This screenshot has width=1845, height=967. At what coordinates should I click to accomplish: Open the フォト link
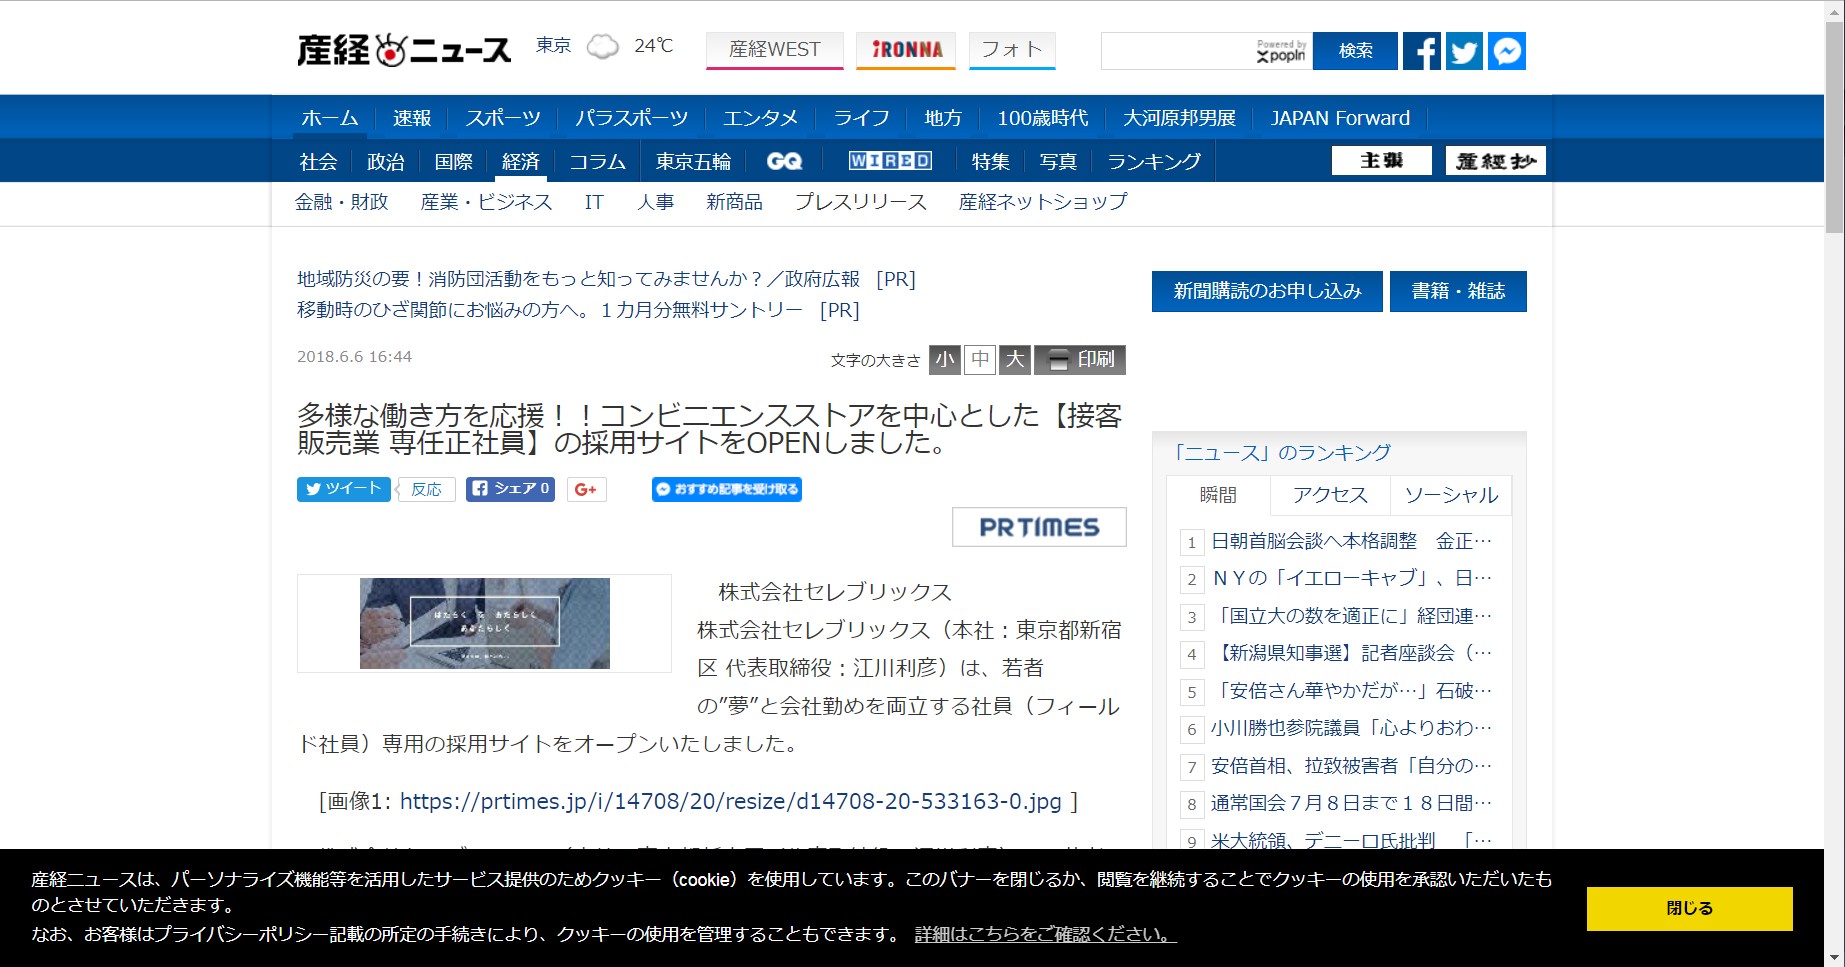1012,50
